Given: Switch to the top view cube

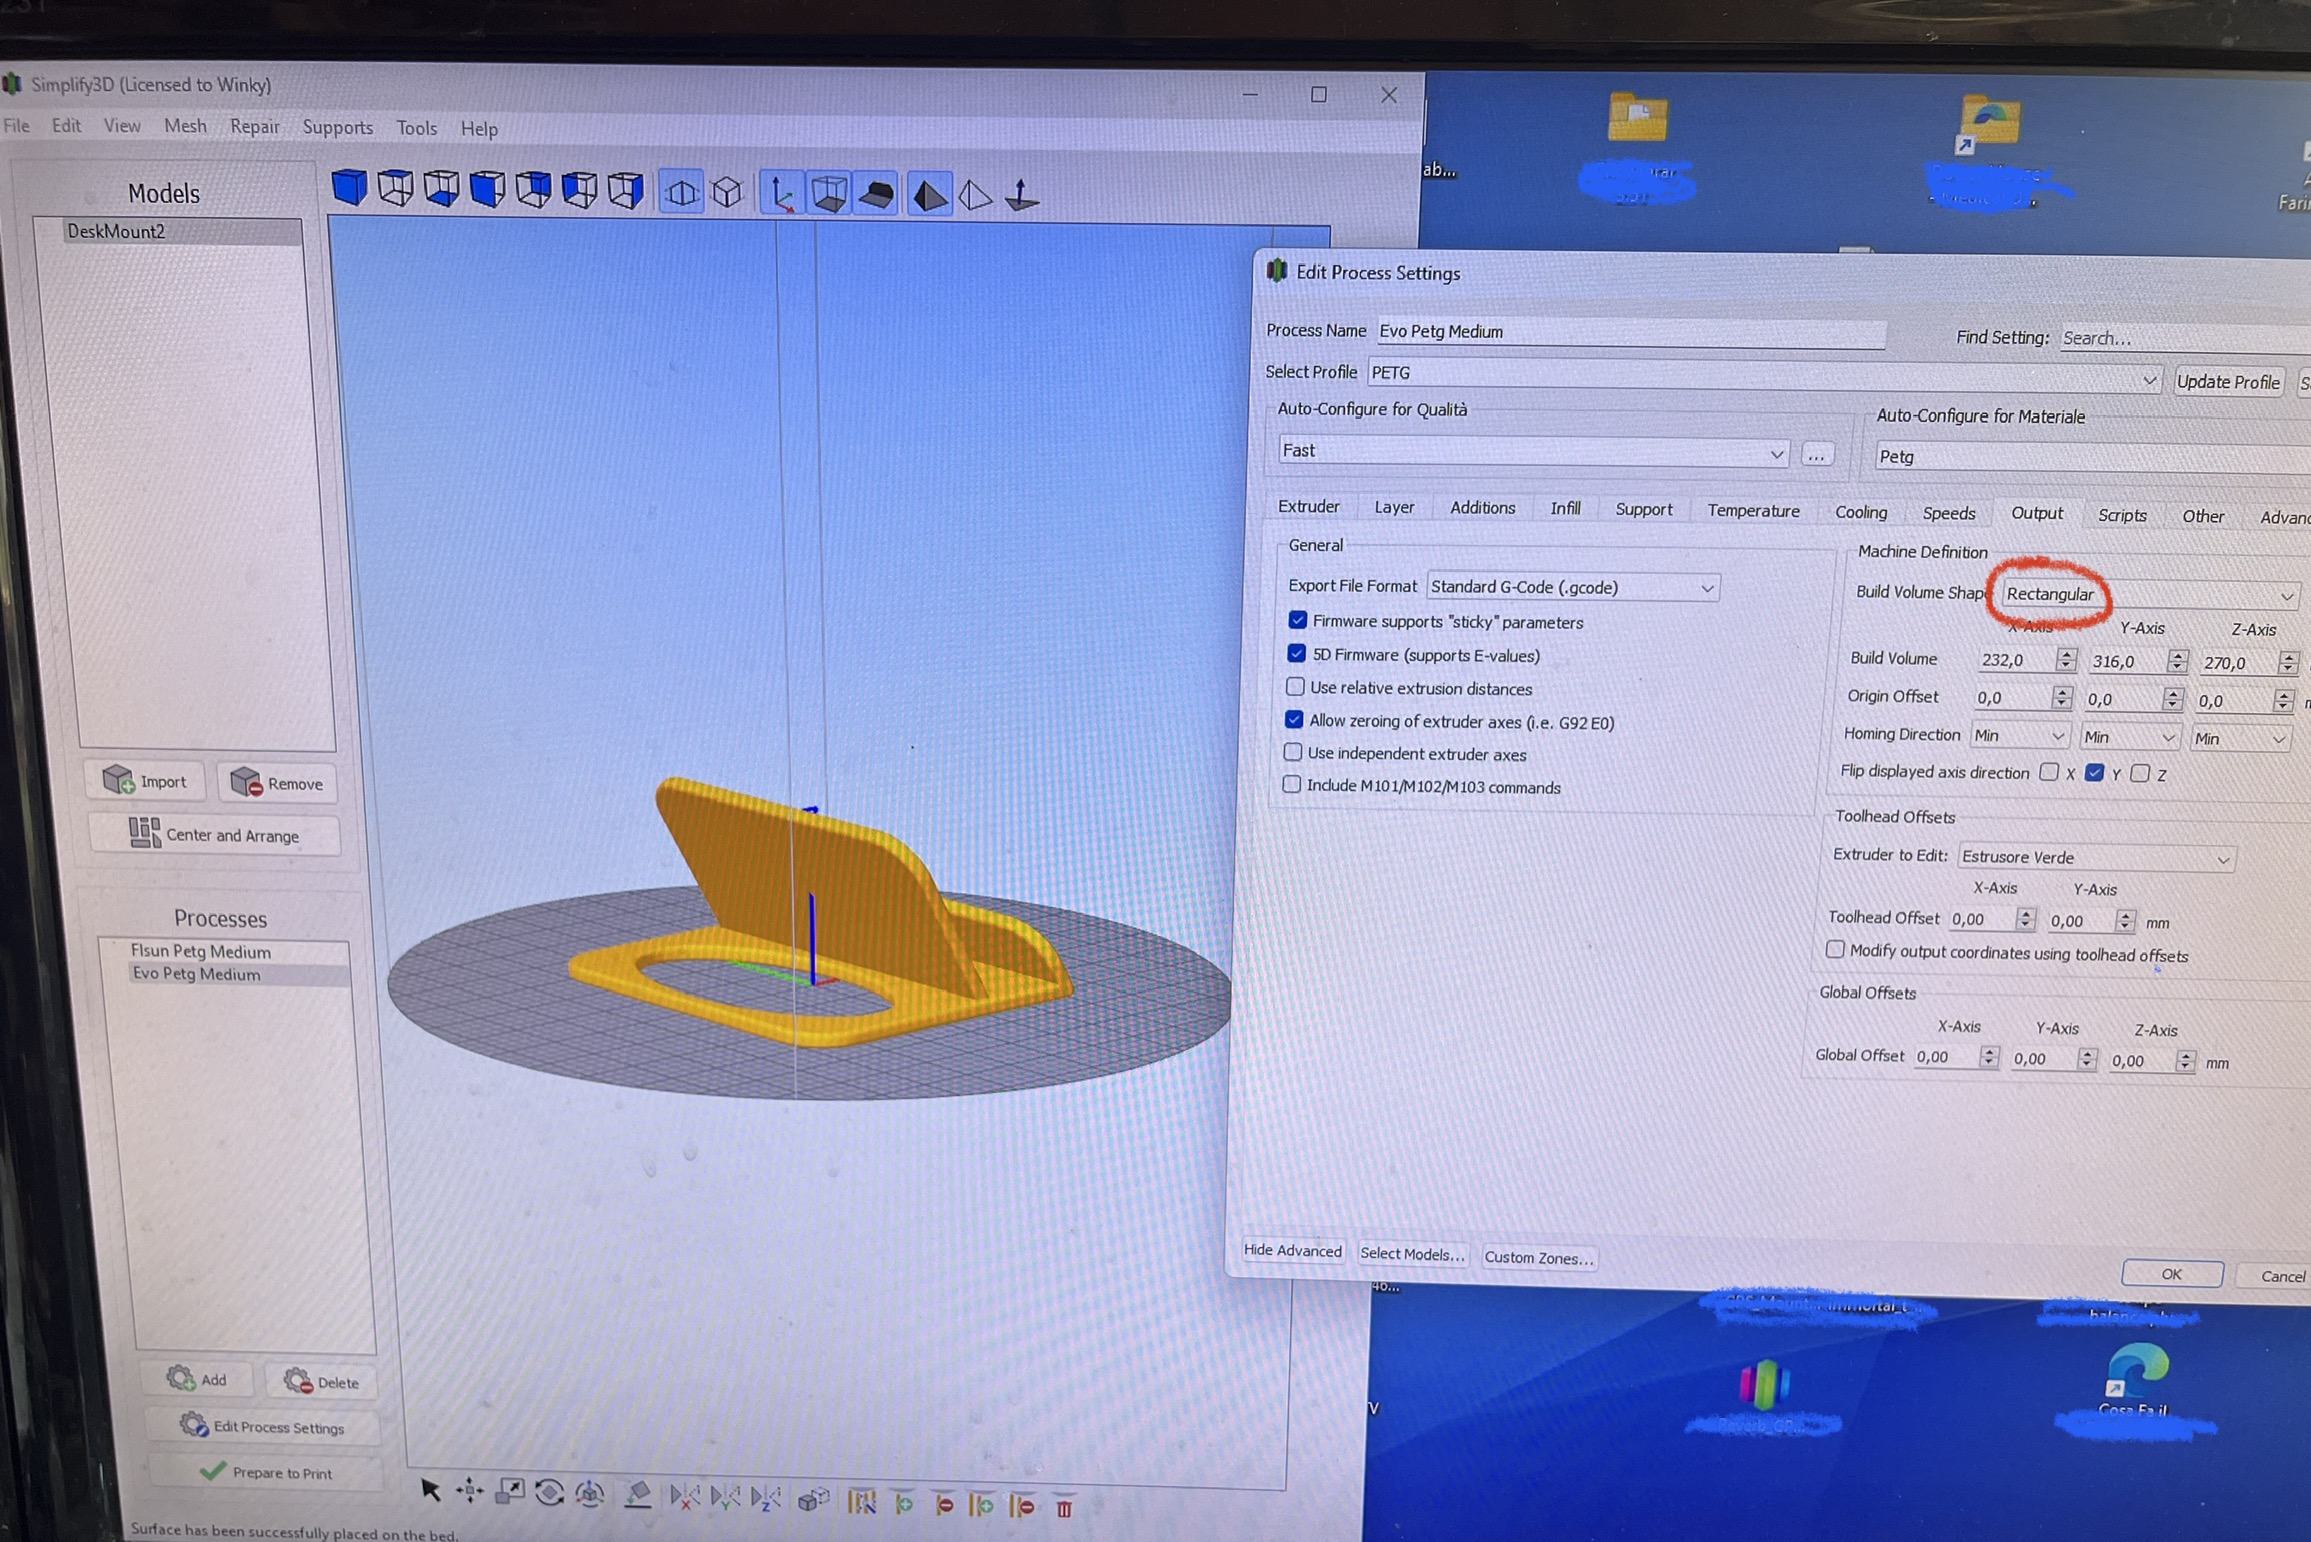Looking at the screenshot, I should [396, 188].
